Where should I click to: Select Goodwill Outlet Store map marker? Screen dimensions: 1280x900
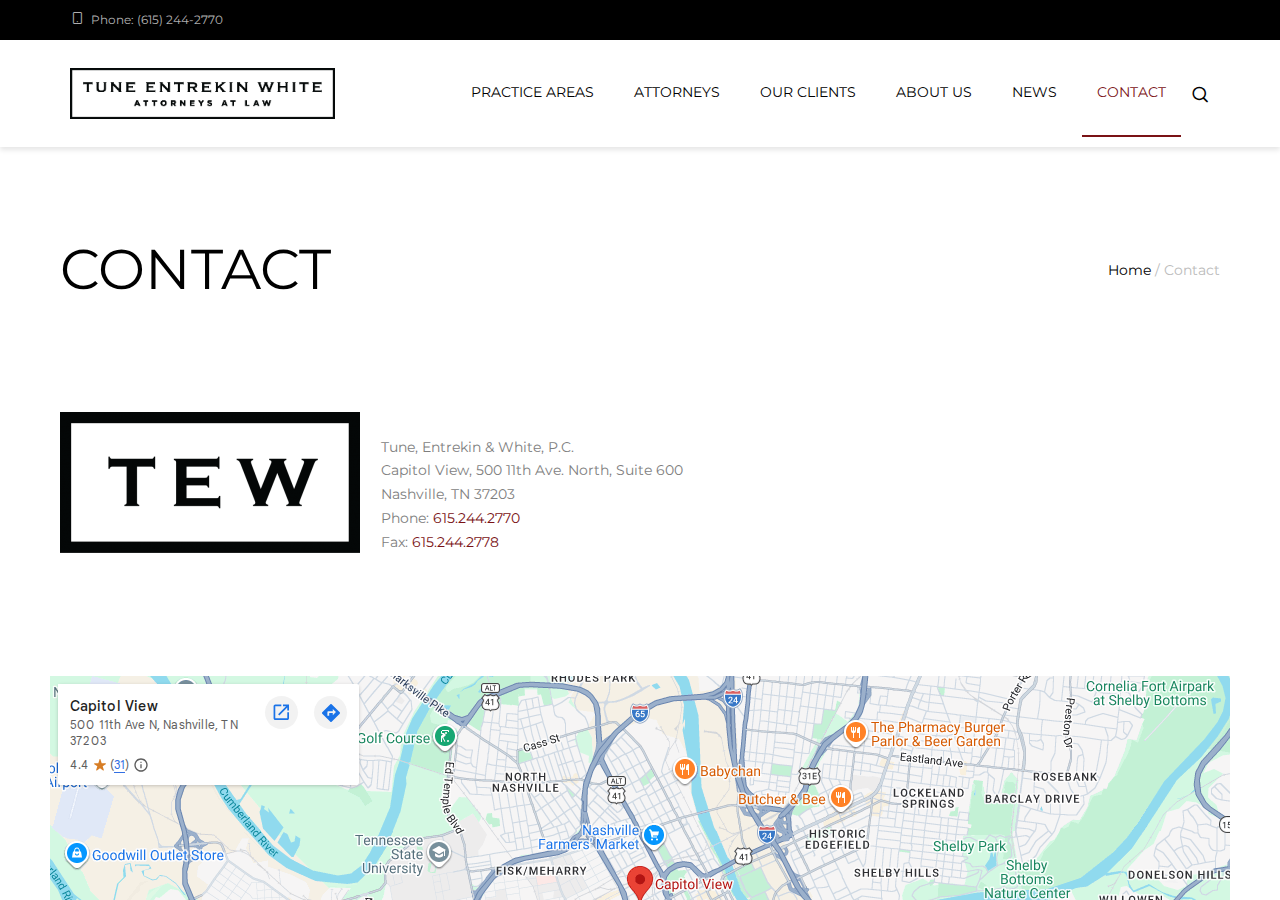pyautogui.click(x=77, y=853)
